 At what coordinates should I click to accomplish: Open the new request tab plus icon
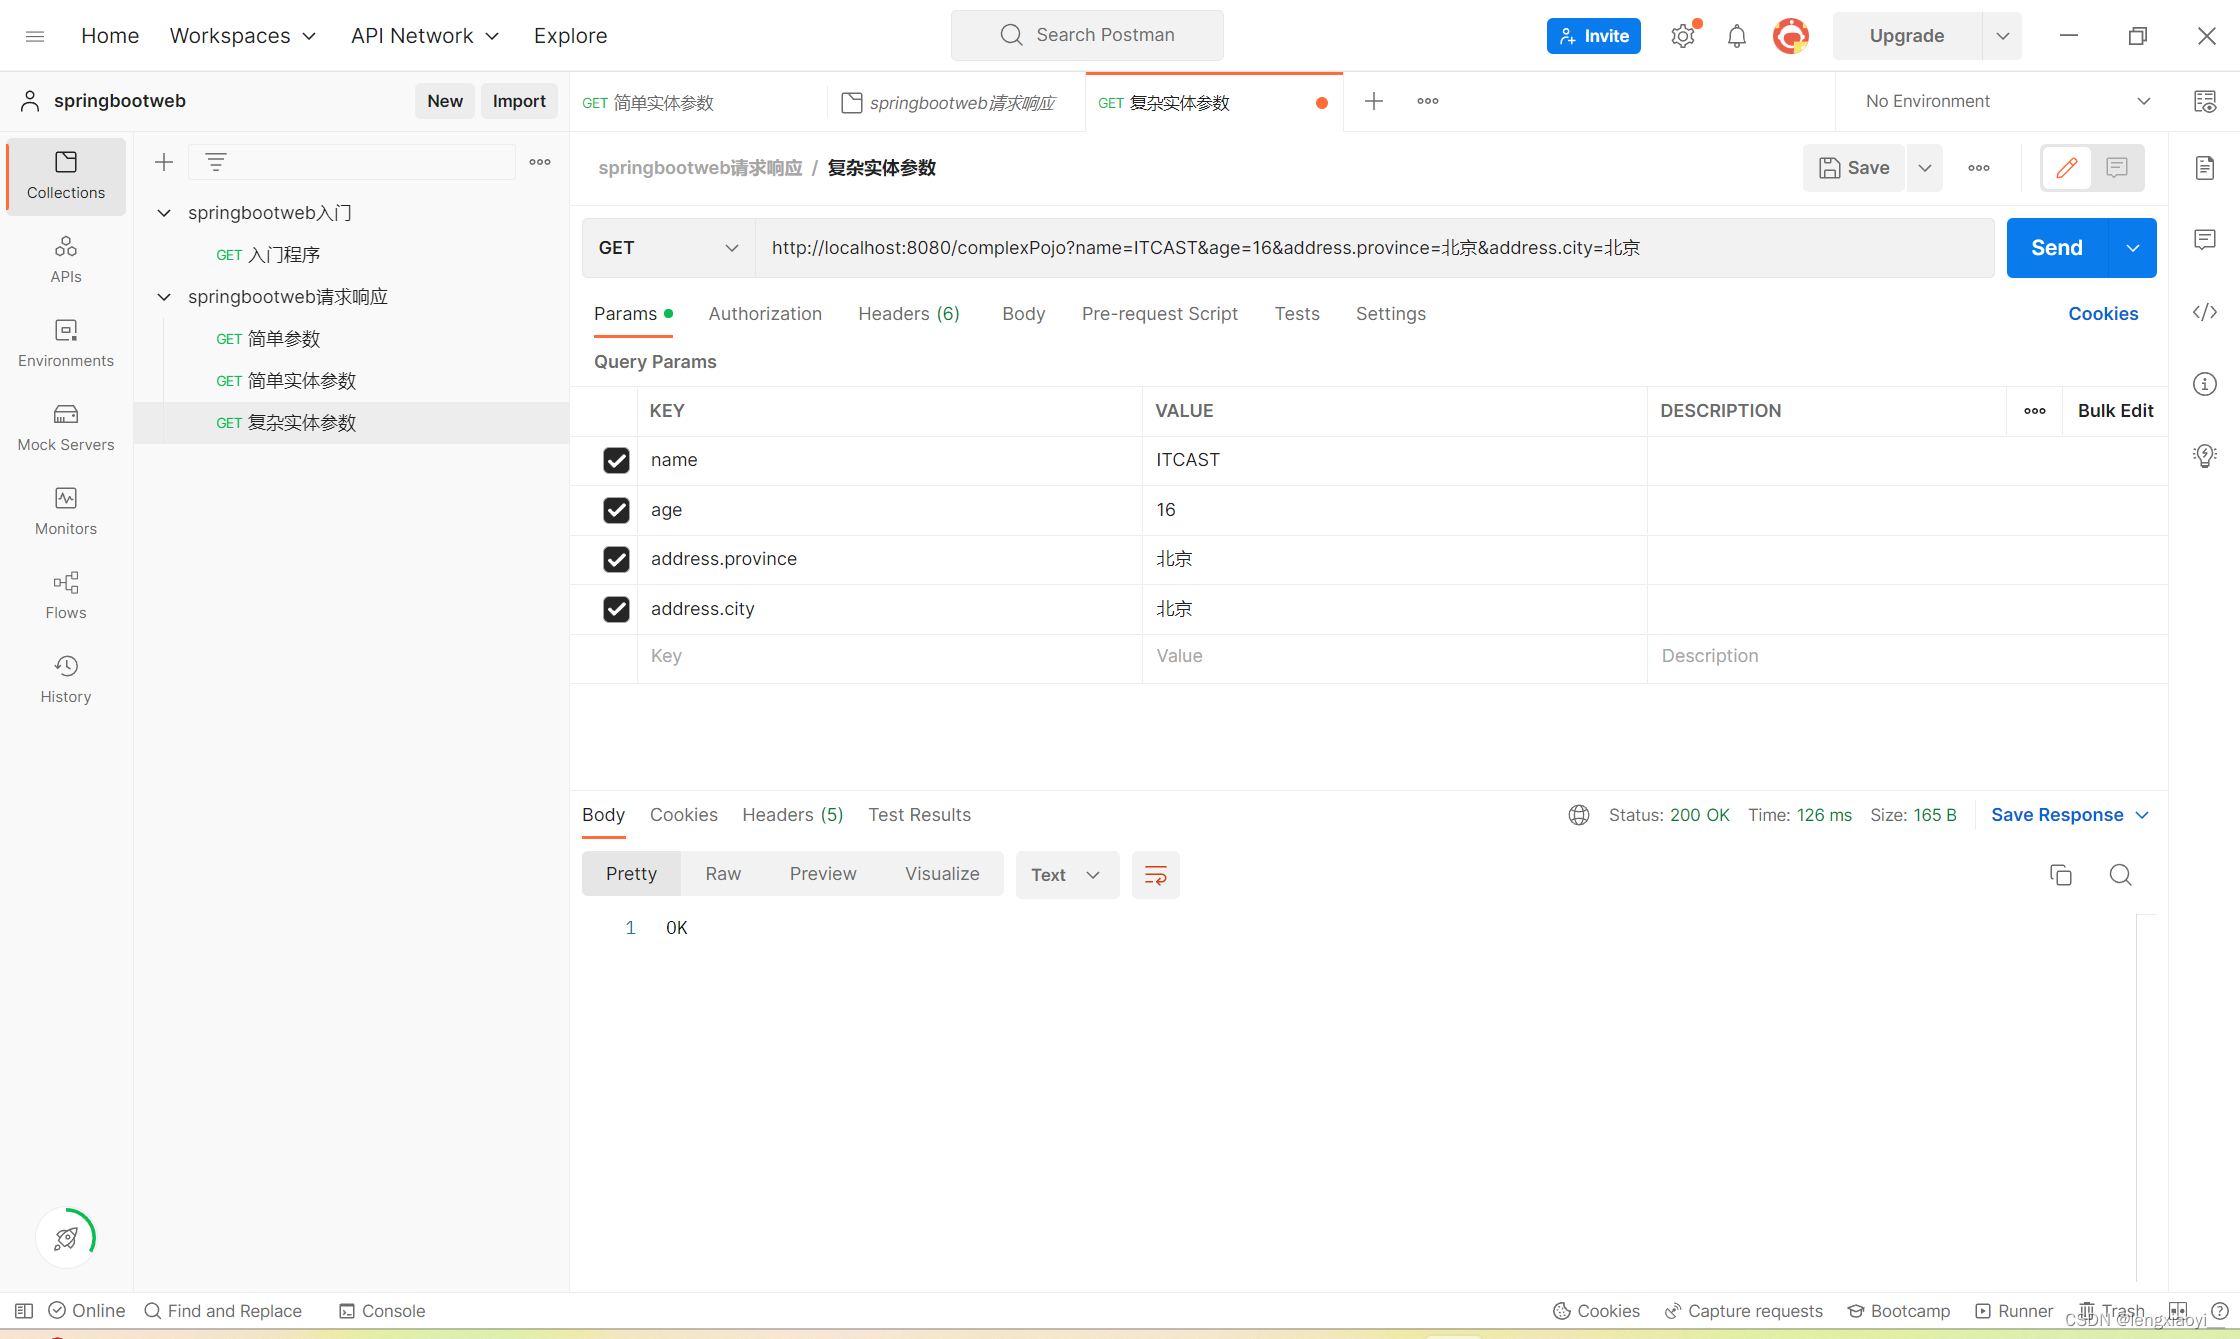tap(1374, 101)
